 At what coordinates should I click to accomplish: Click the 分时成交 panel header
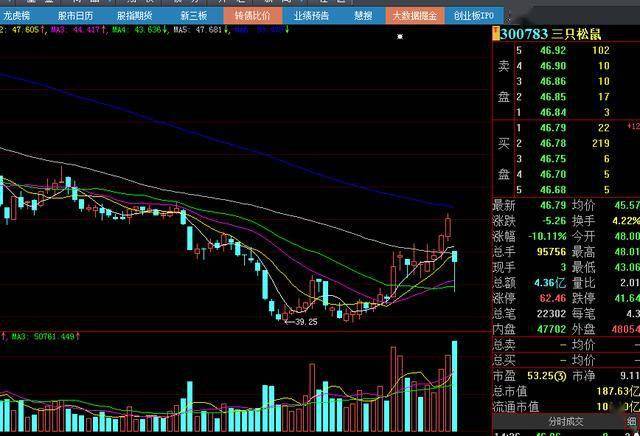click(566, 421)
